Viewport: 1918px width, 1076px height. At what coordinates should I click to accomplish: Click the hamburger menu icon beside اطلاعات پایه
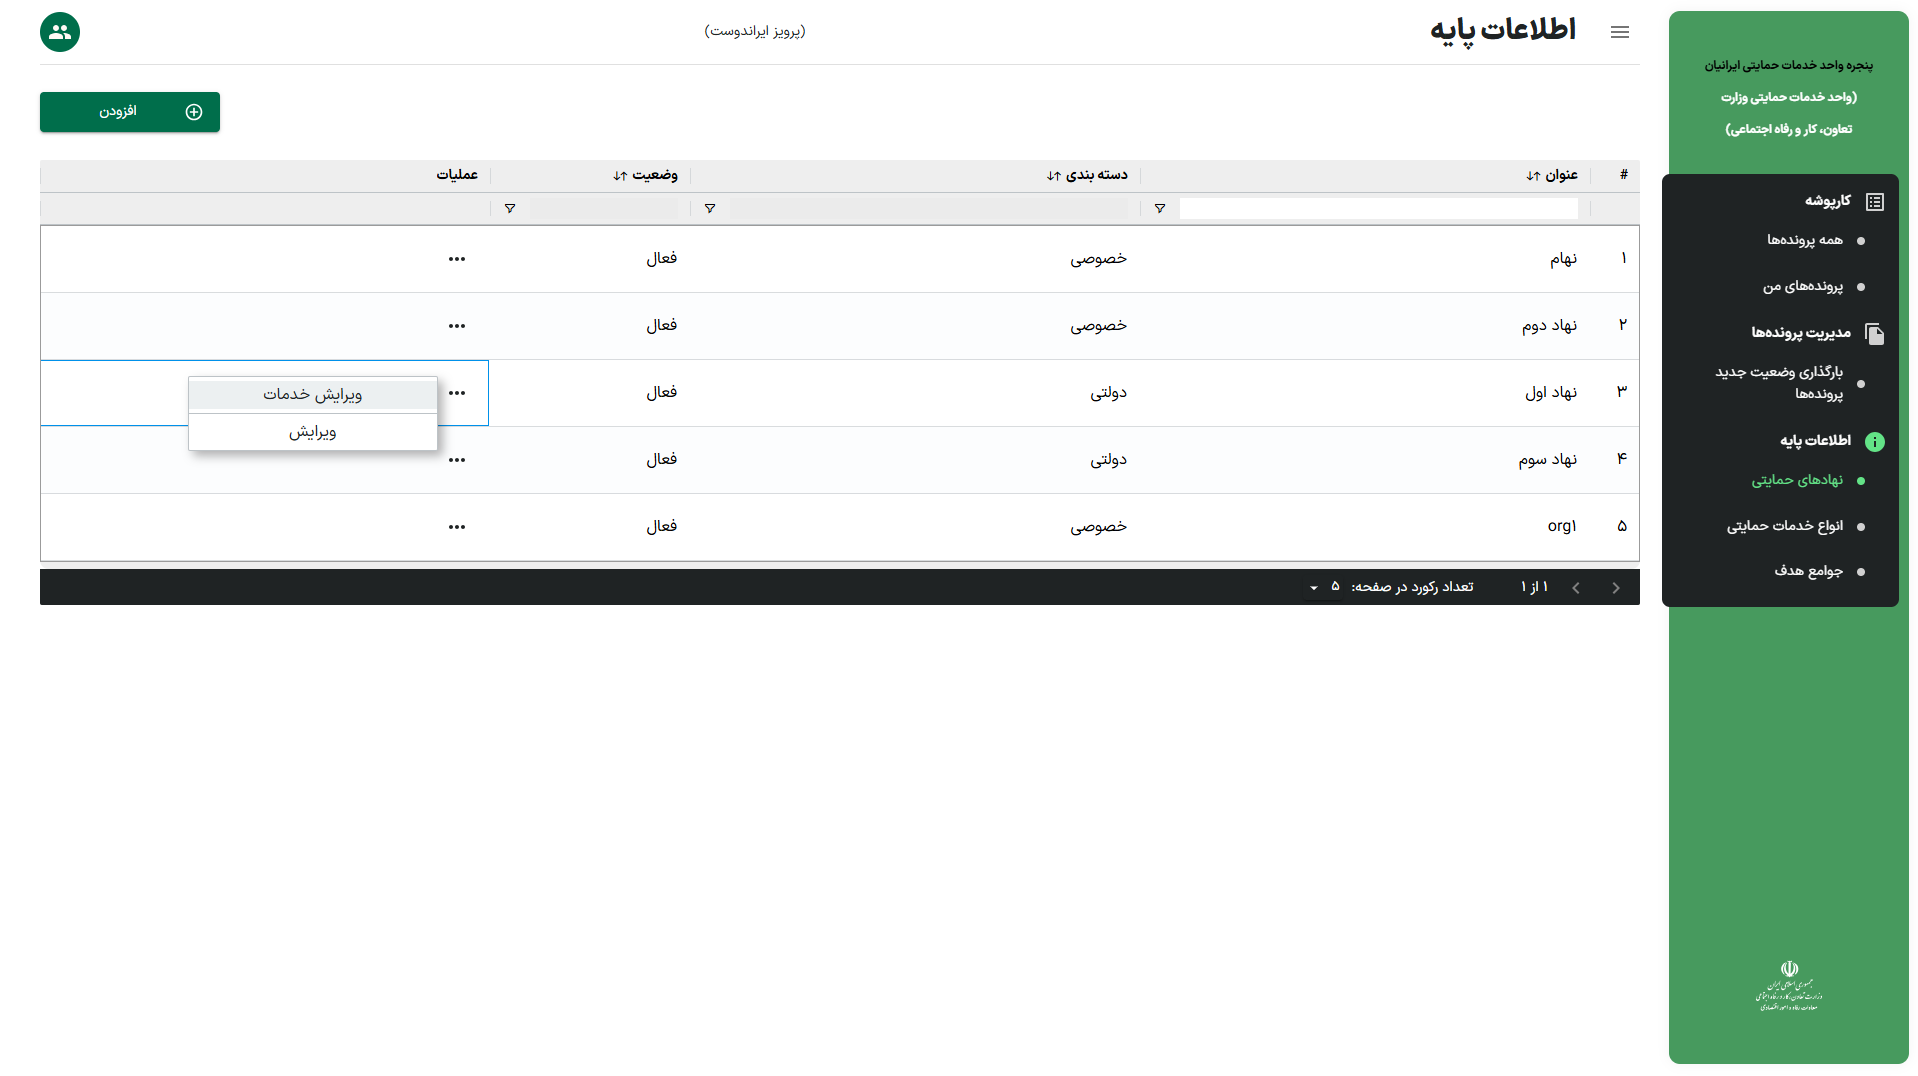(x=1619, y=32)
